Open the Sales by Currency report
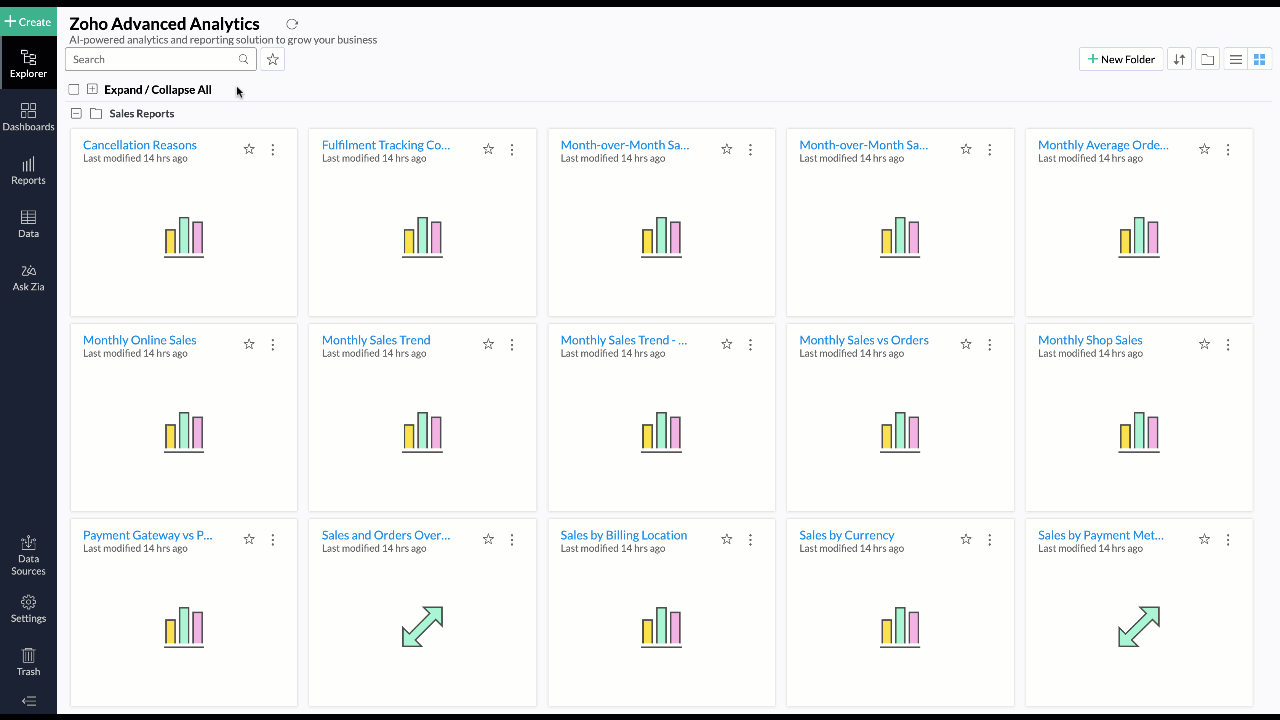 click(x=846, y=535)
